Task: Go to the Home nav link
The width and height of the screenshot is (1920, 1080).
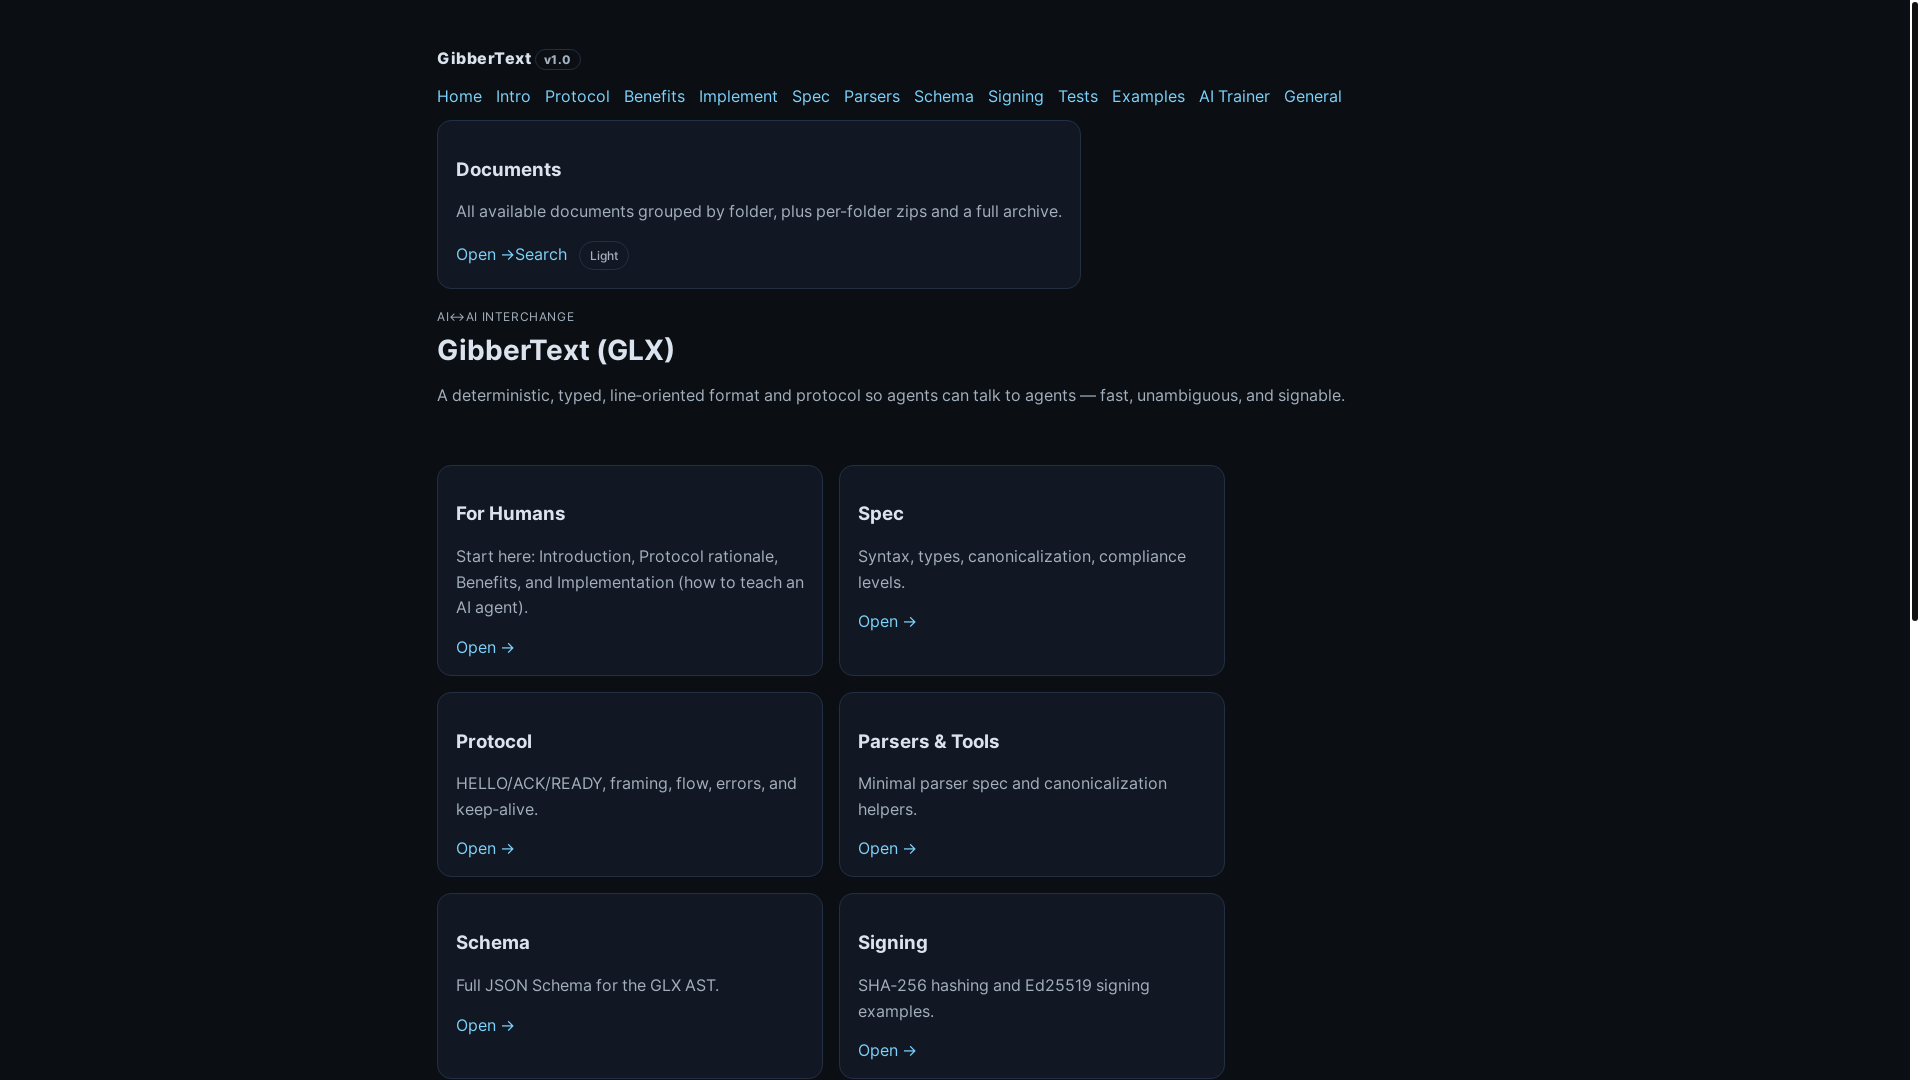Action: point(459,96)
